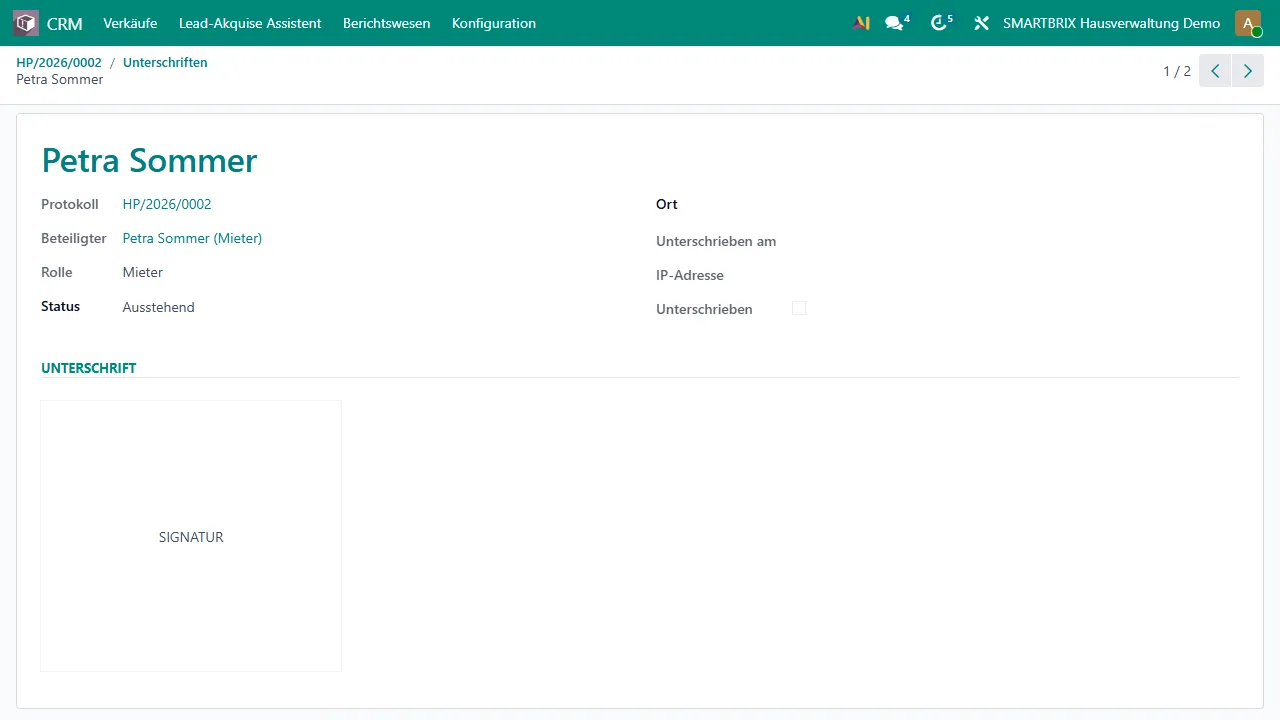Image resolution: width=1280 pixels, height=720 pixels.
Task: Open the Verkäufe menu
Action: coord(130,23)
